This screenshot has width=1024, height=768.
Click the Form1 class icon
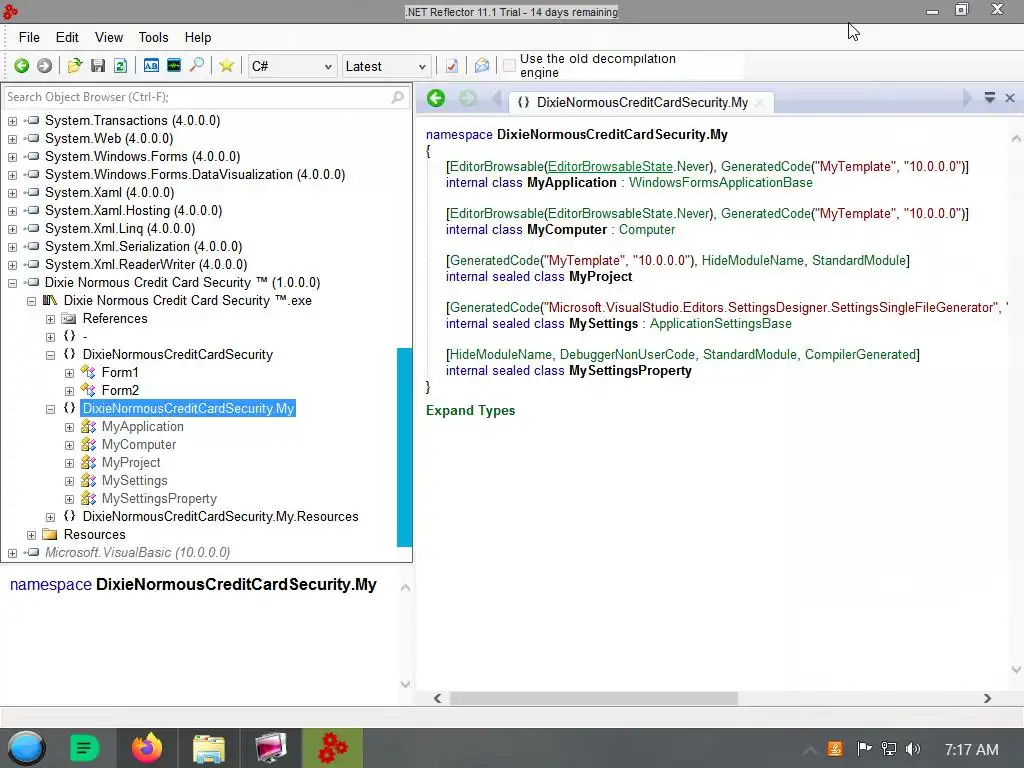click(88, 372)
